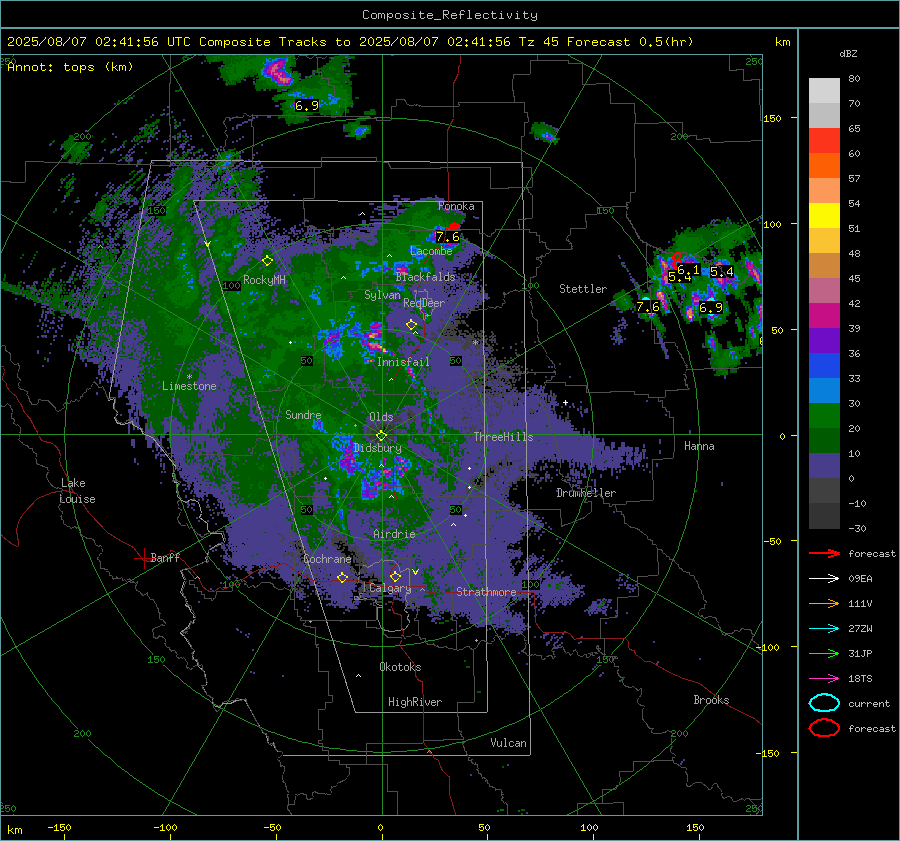Image resolution: width=900 pixels, height=841 pixels.
Task: Click the red cross marker at Banff
Action: click(143, 558)
